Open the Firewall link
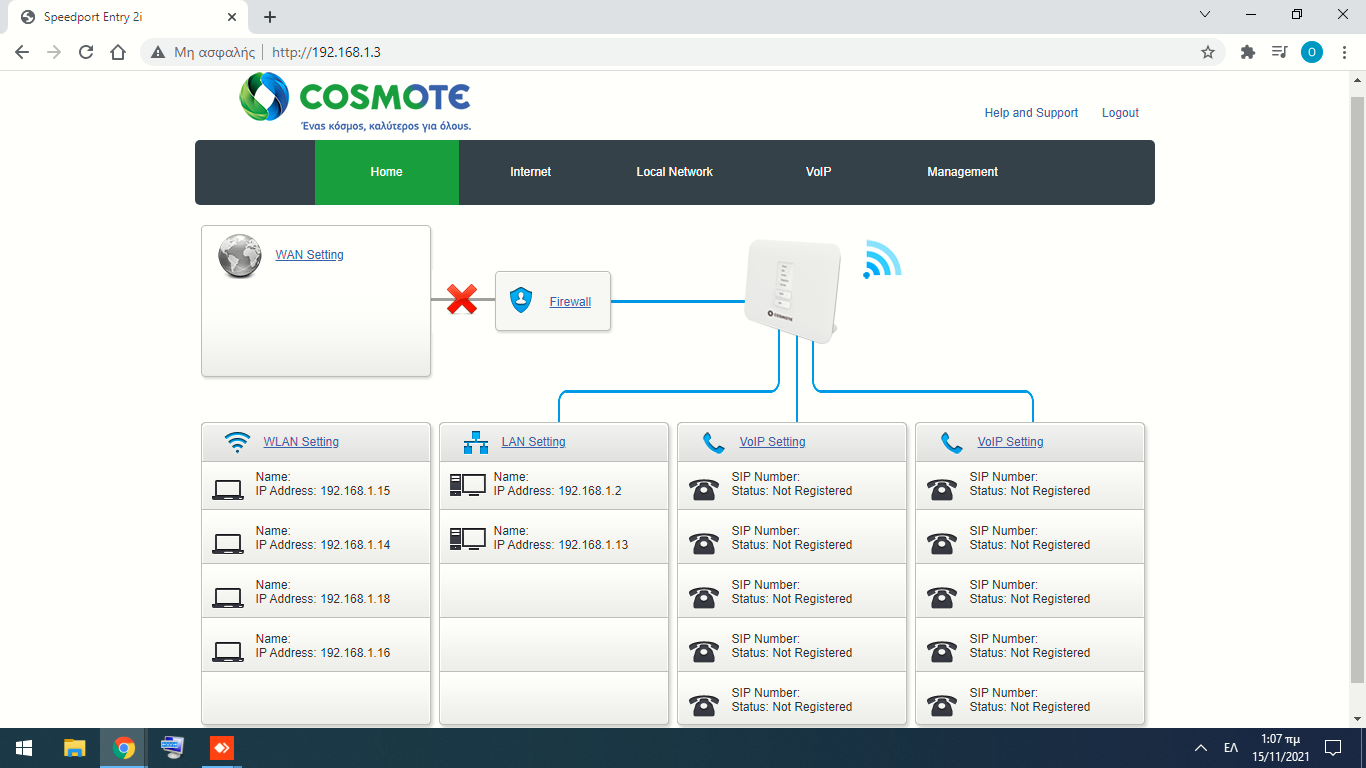 click(570, 302)
